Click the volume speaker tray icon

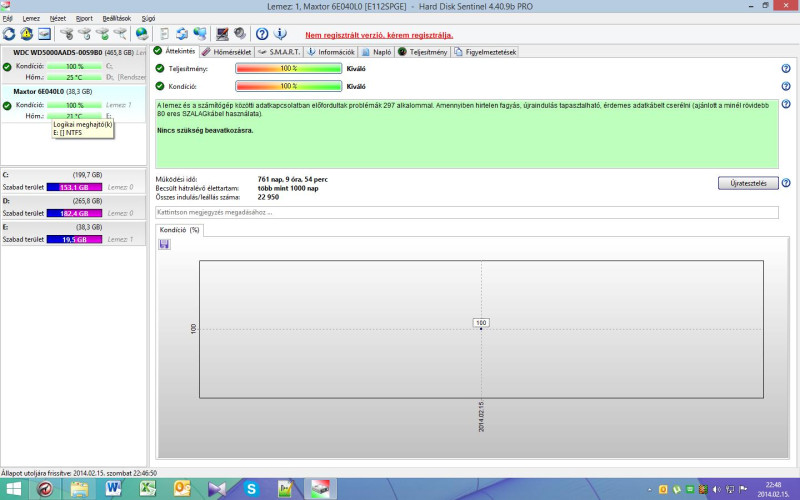pyautogui.click(x=716, y=489)
